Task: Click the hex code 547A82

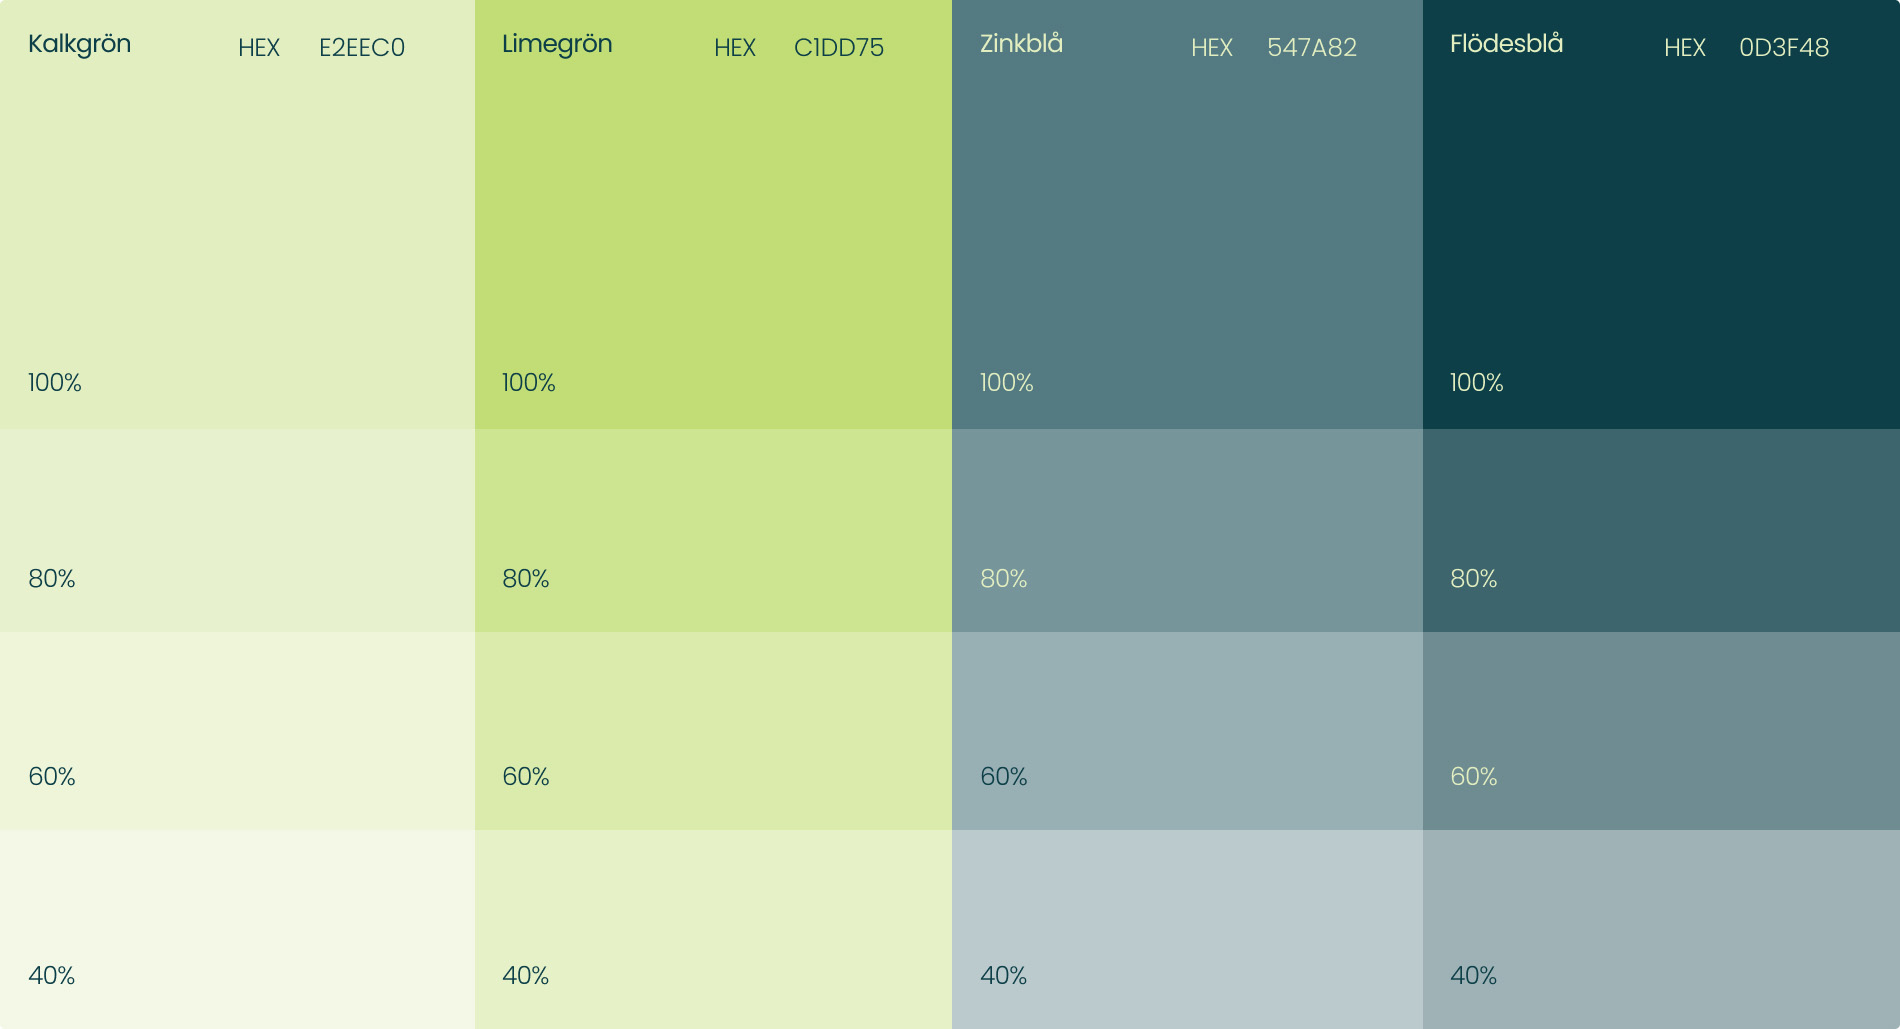Action: click(x=1312, y=48)
